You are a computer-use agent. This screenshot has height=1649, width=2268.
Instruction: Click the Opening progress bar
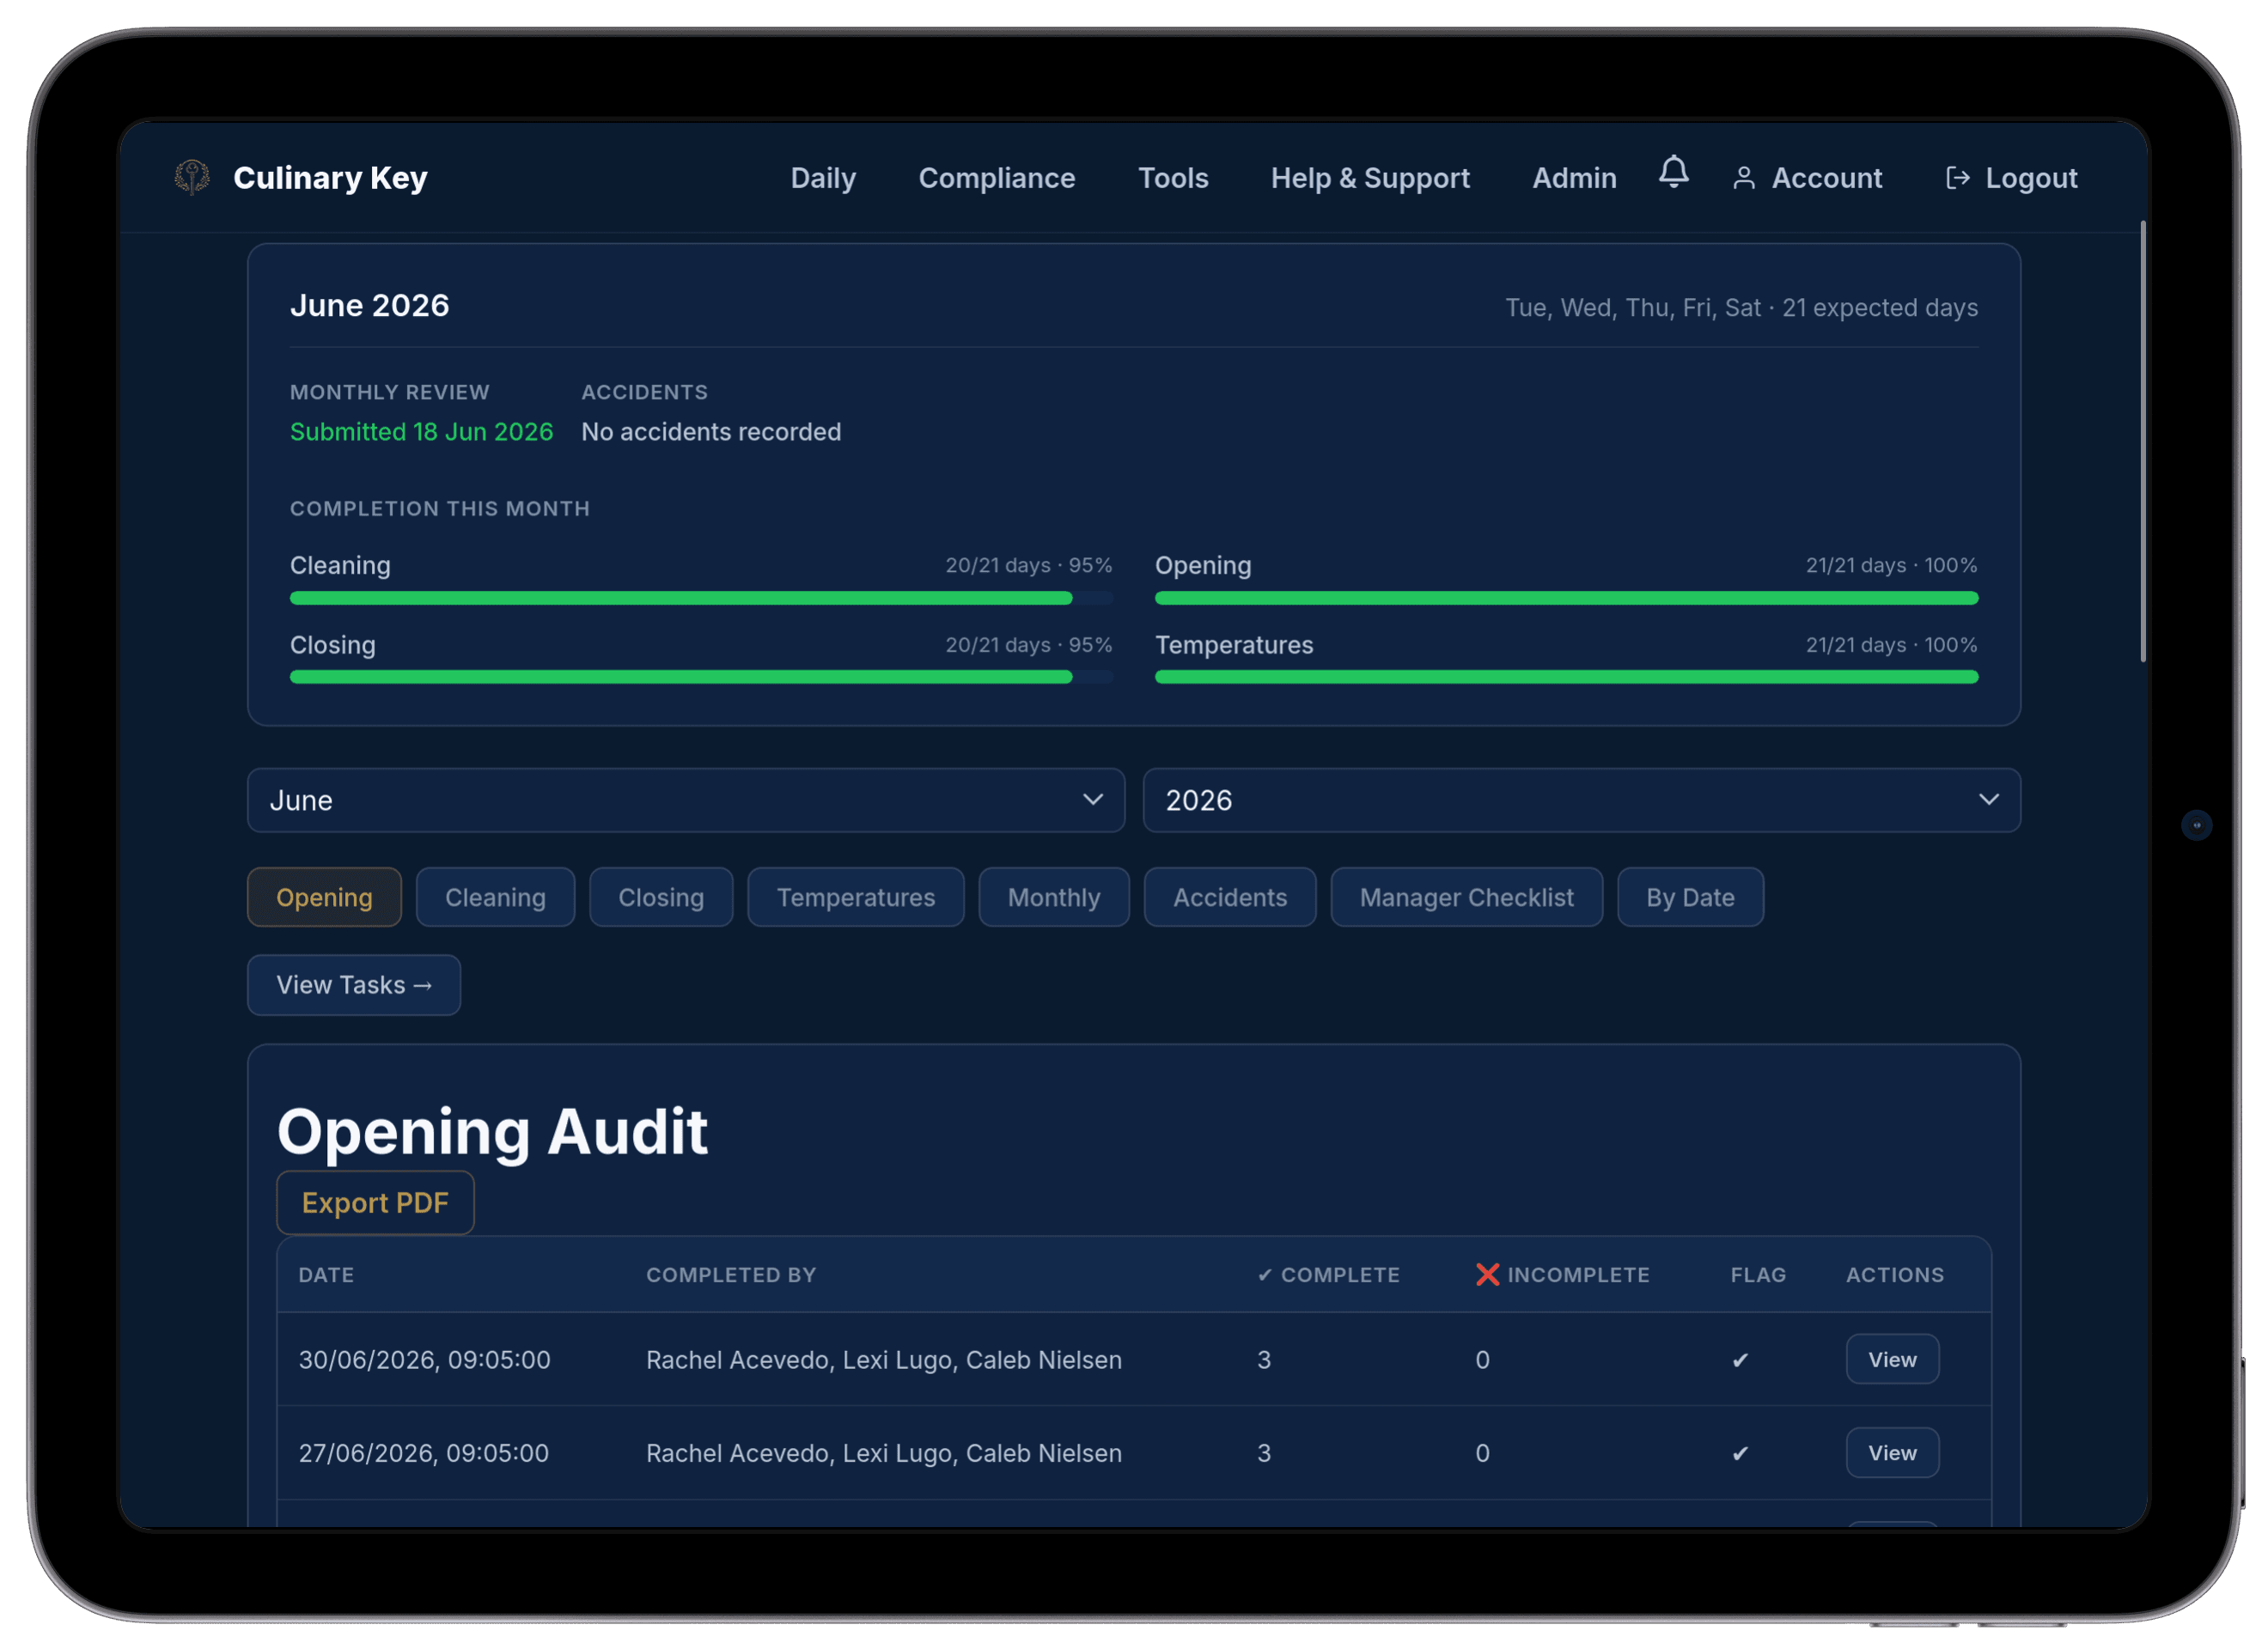pos(1566,598)
